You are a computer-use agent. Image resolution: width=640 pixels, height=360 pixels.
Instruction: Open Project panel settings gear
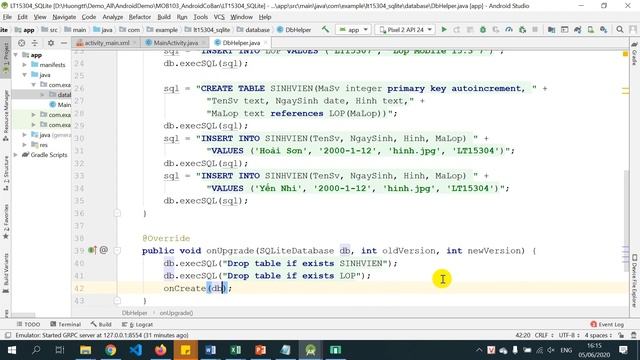[x=51, y=43]
